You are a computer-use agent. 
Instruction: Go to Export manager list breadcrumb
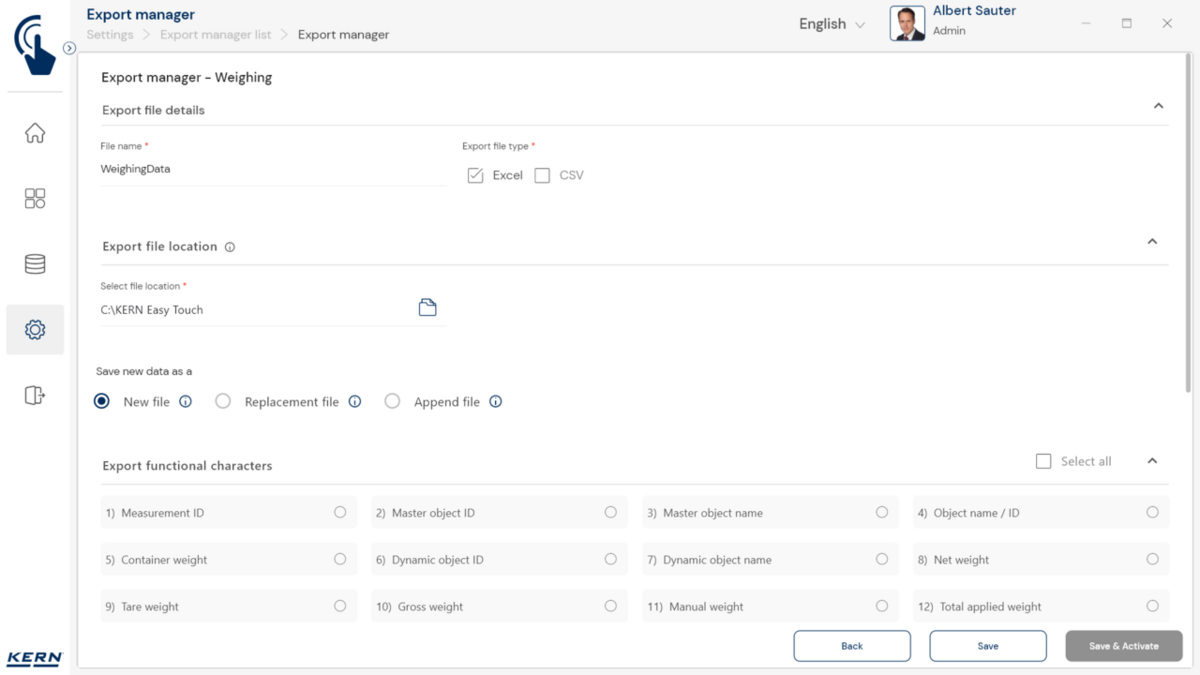[x=215, y=35]
